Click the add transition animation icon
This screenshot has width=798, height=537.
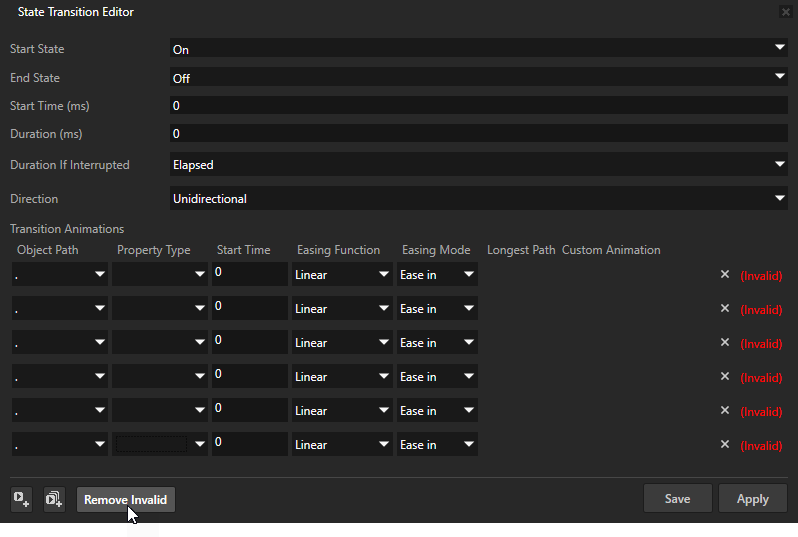coord(21,499)
